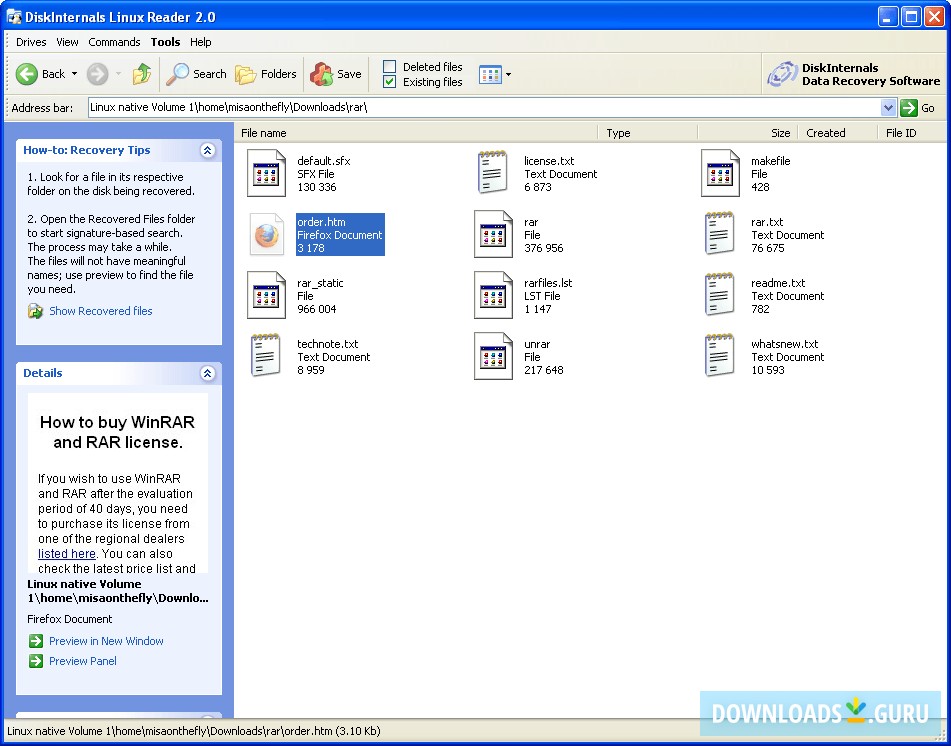Collapse the How-to Recovery Tips panel
The image size is (951, 746).
tap(208, 150)
